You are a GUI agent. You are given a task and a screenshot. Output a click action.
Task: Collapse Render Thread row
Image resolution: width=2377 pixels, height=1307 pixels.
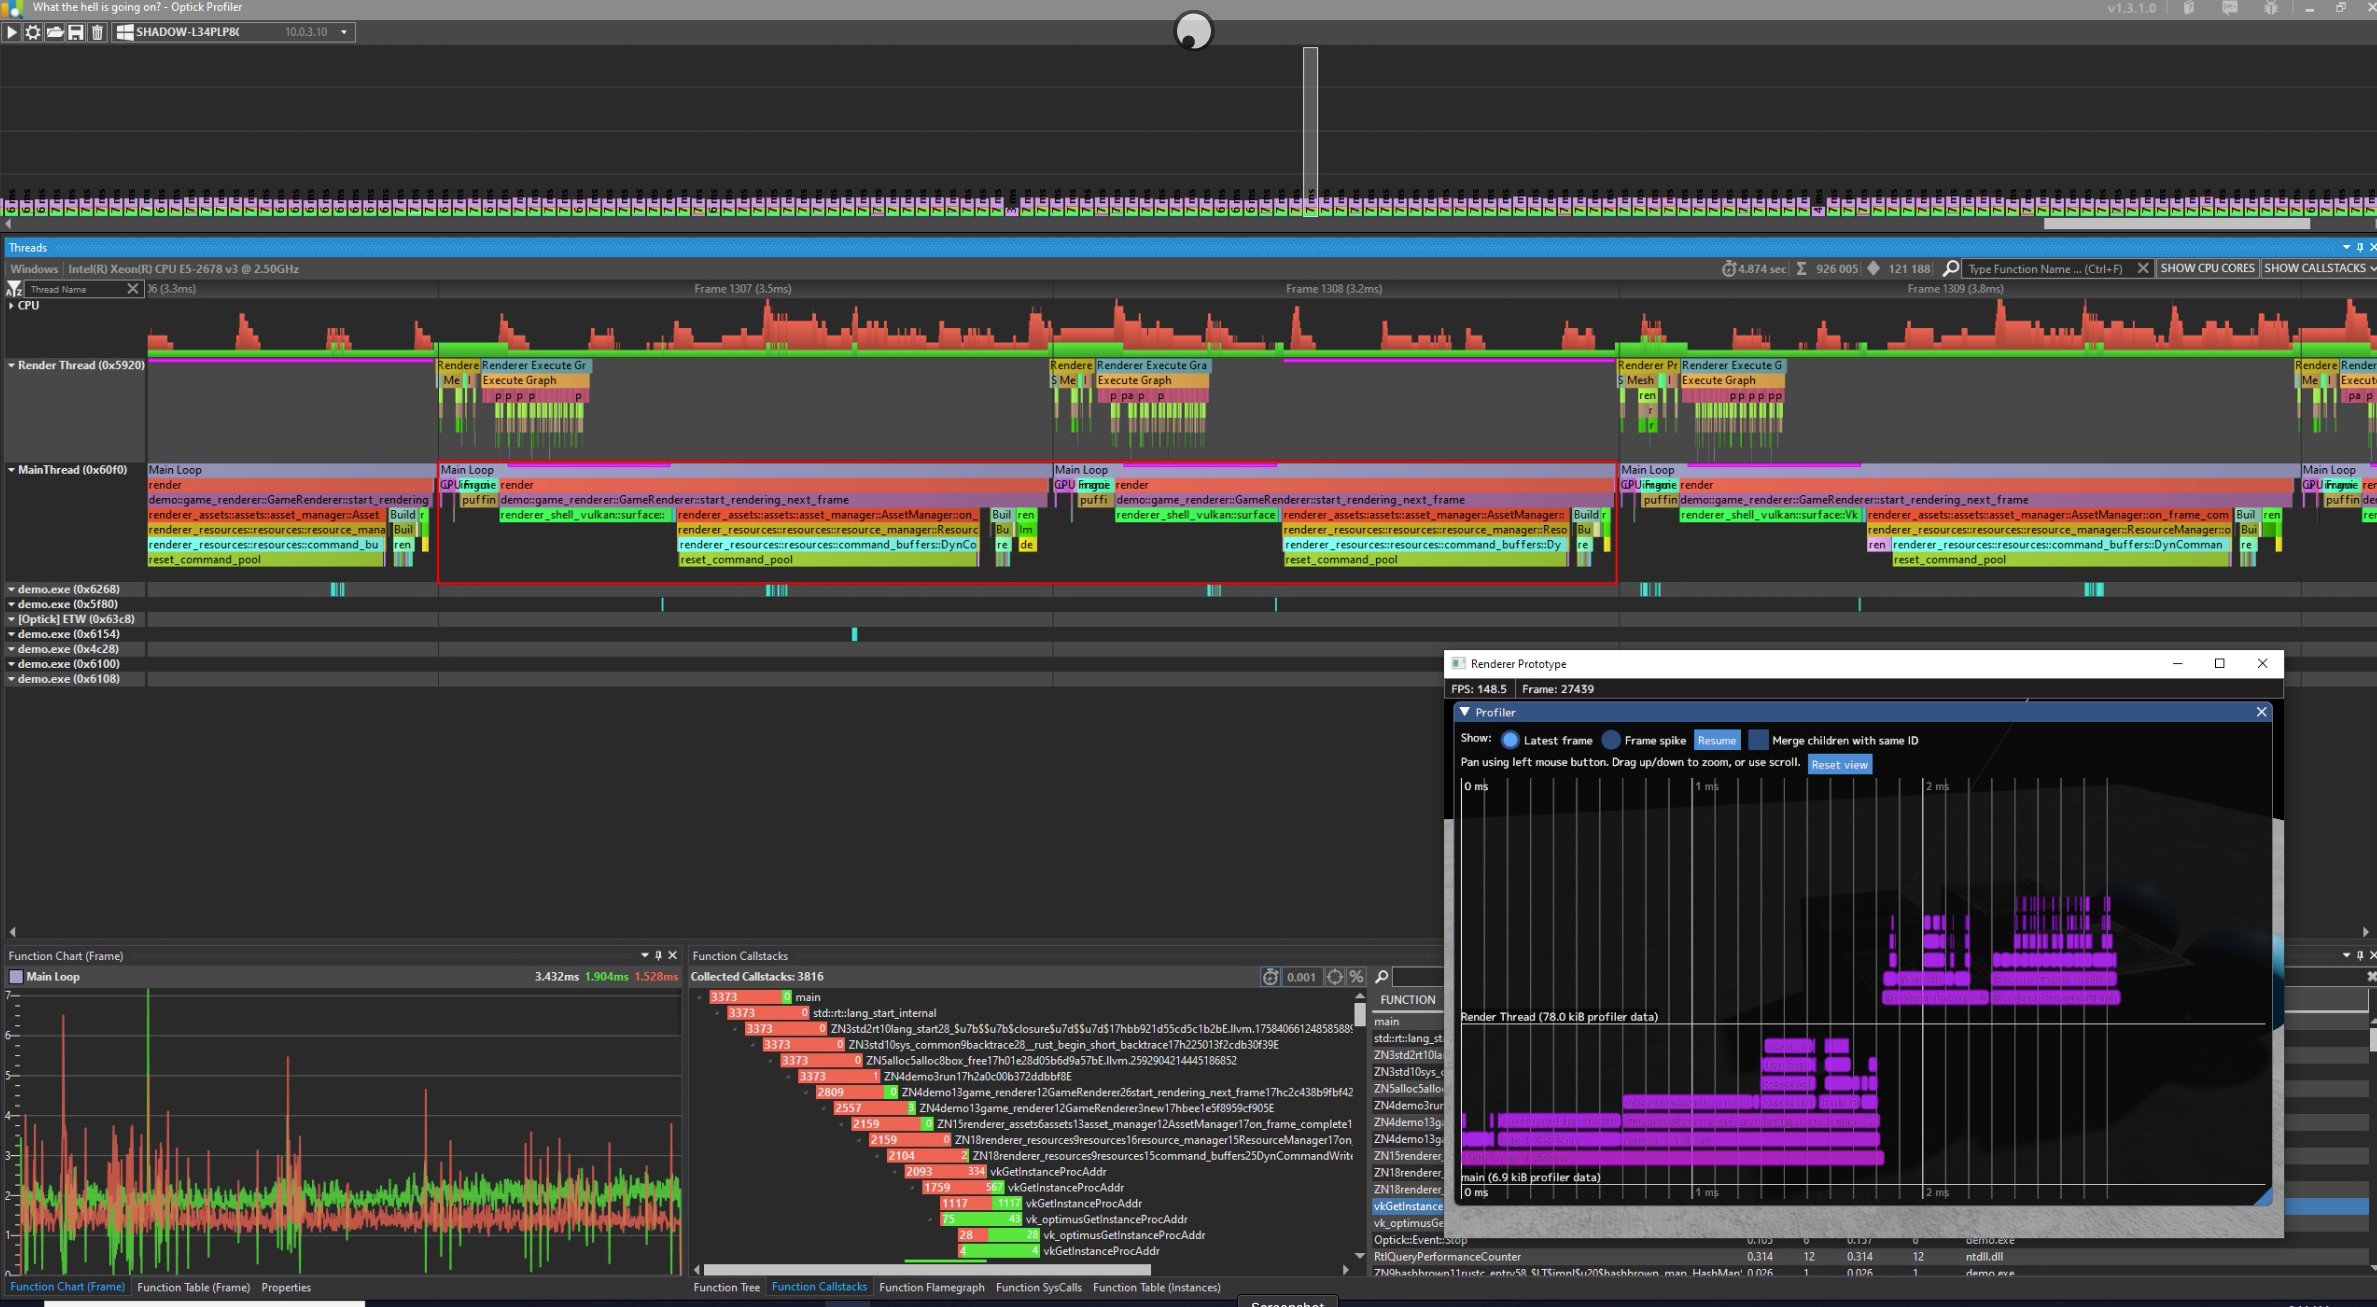(11, 366)
